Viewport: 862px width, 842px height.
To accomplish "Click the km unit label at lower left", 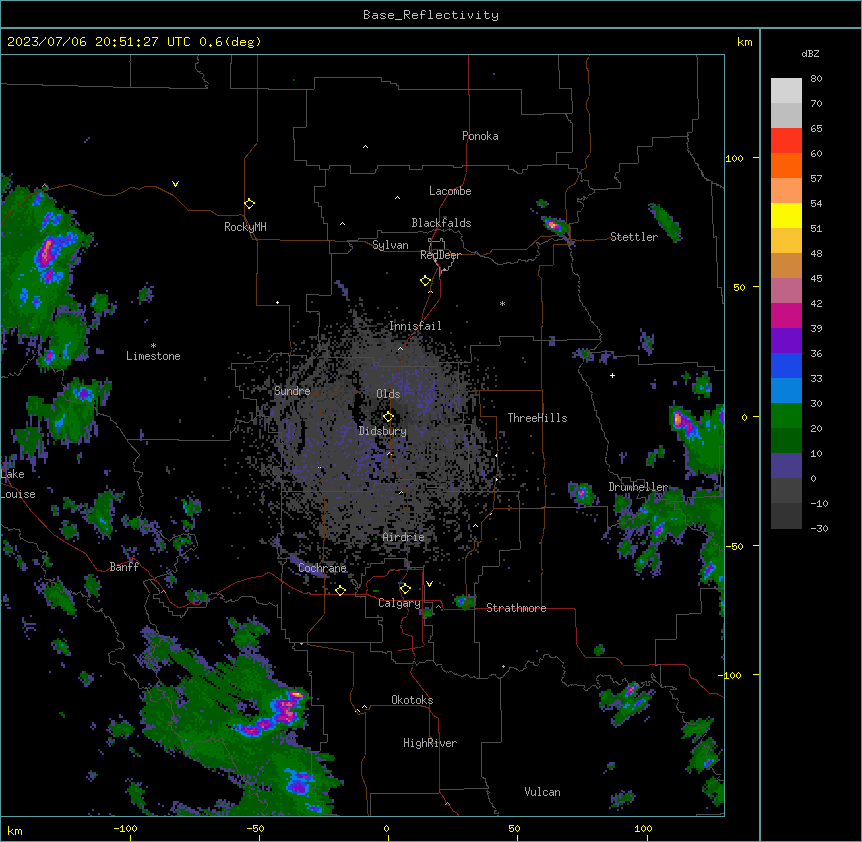I will click(15, 830).
